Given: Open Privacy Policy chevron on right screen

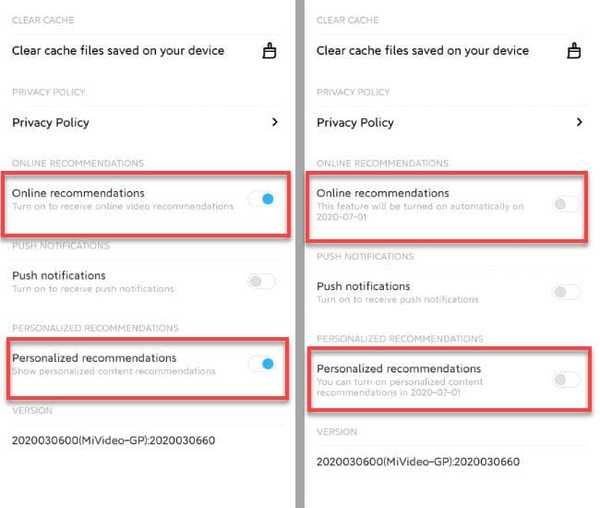Looking at the screenshot, I should coord(579,122).
